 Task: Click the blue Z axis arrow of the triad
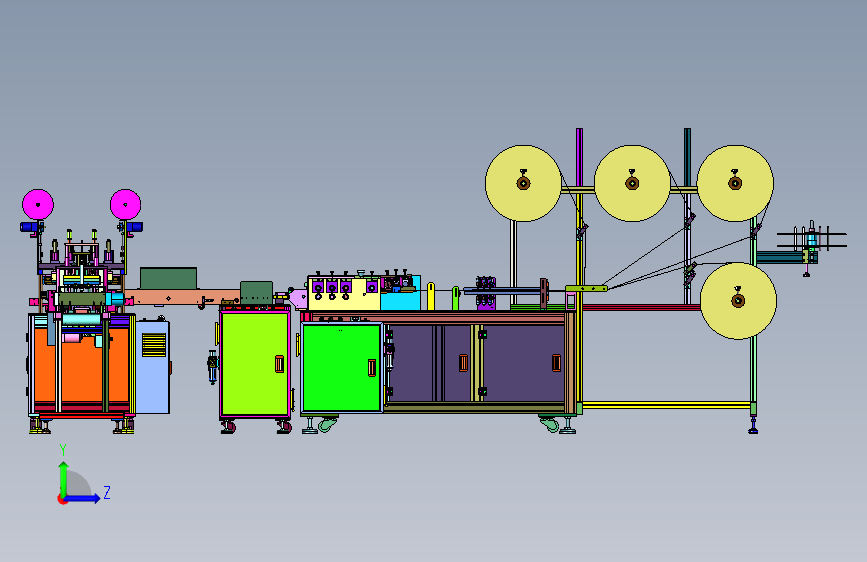click(x=83, y=498)
